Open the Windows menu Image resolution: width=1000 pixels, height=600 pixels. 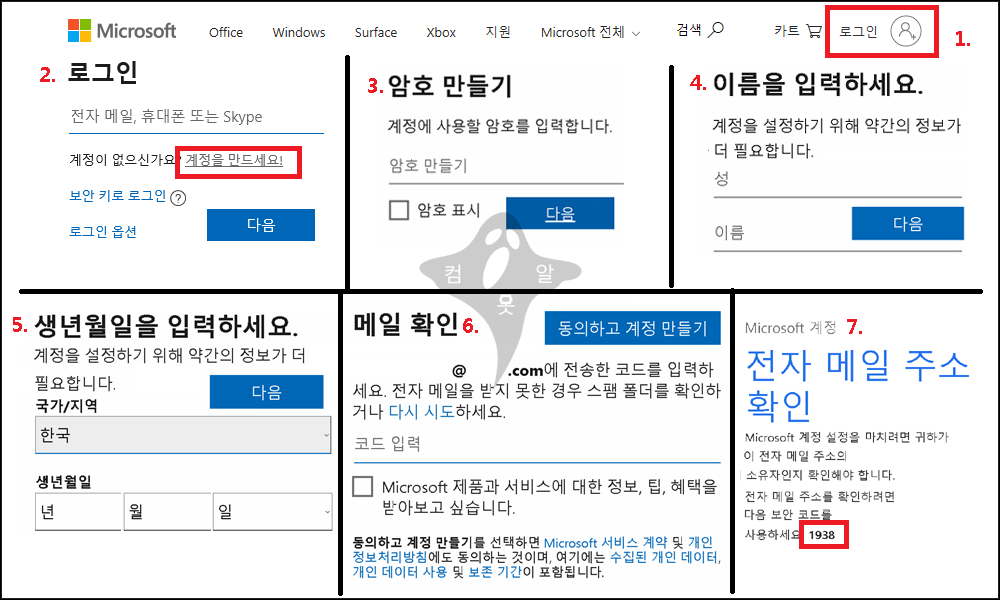[298, 32]
